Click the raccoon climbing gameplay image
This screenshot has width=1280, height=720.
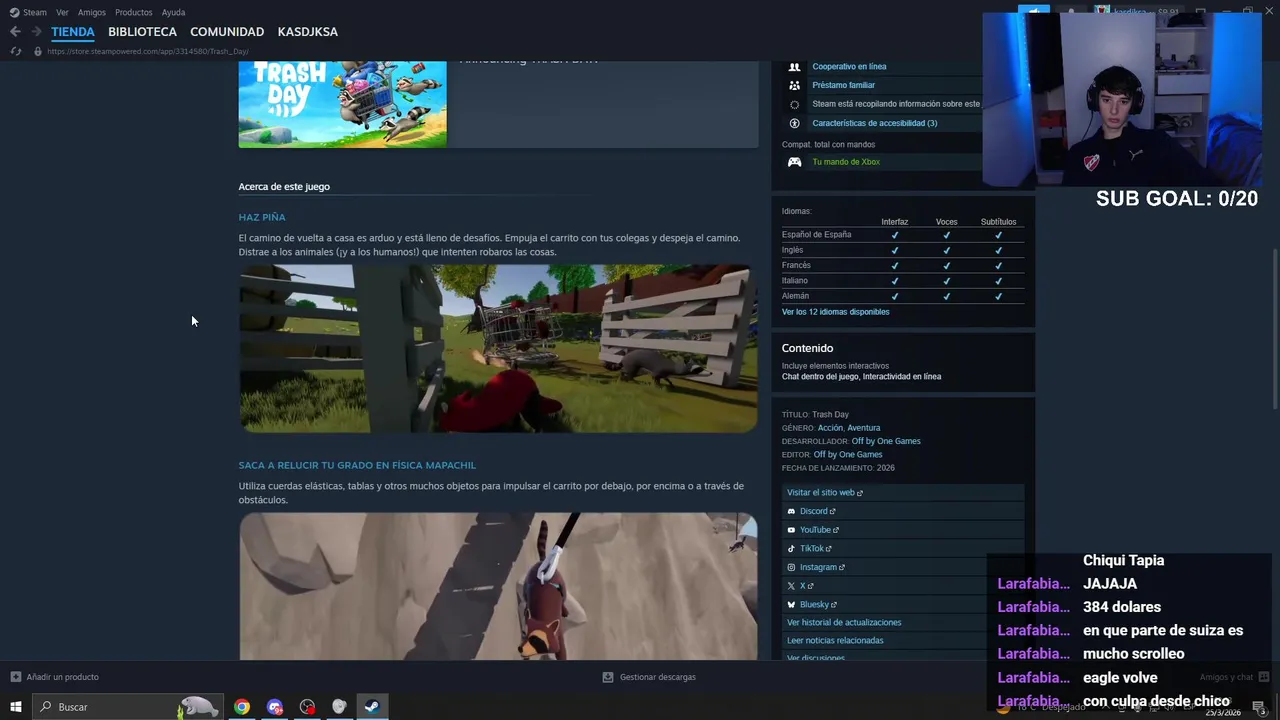[x=498, y=586]
